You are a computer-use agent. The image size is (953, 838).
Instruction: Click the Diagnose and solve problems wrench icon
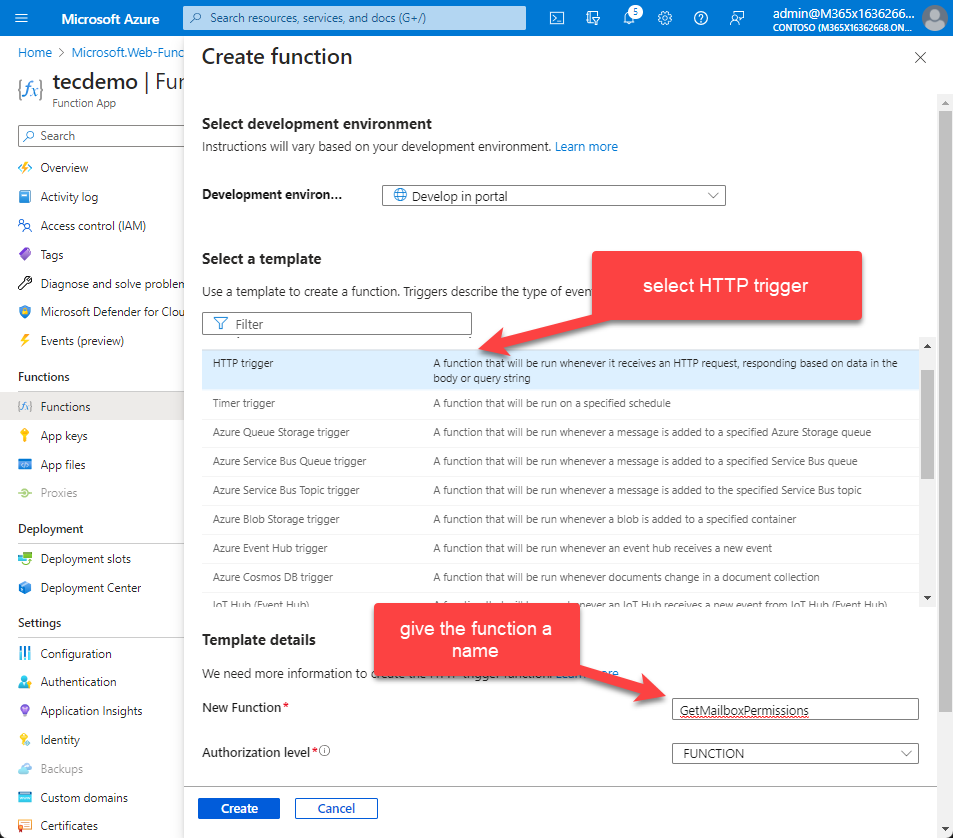[25, 283]
